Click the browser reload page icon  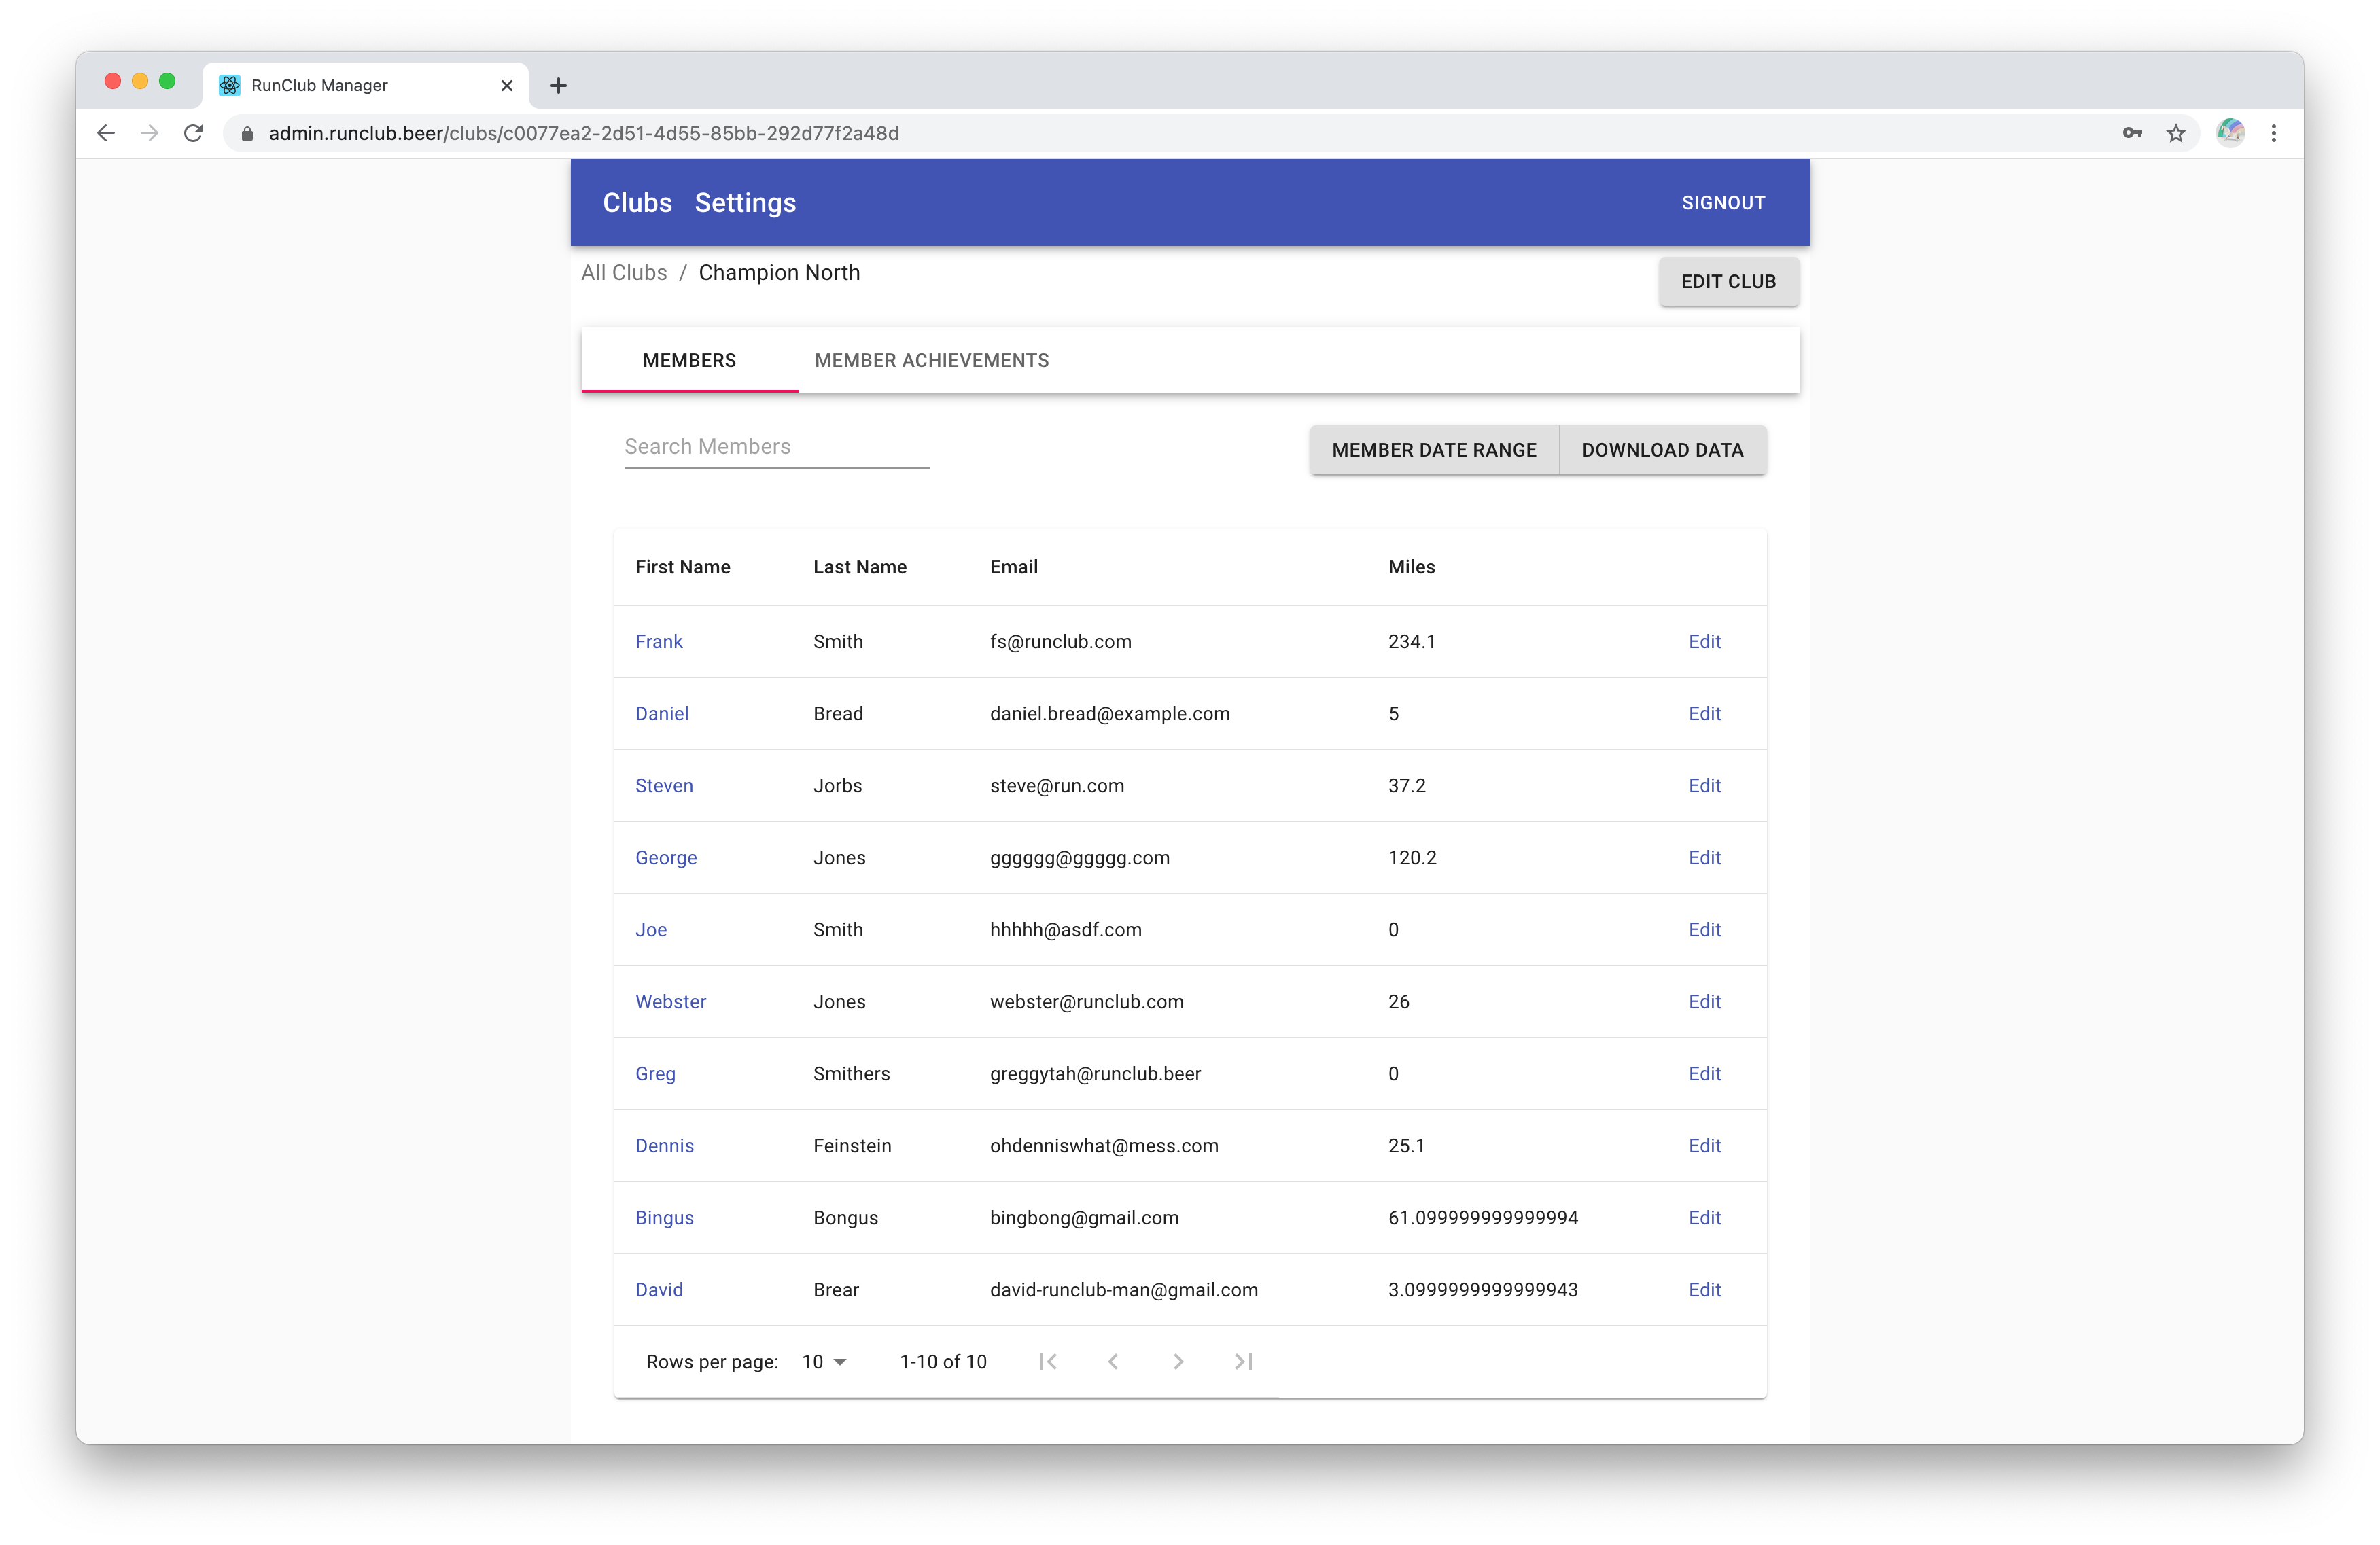coord(193,133)
